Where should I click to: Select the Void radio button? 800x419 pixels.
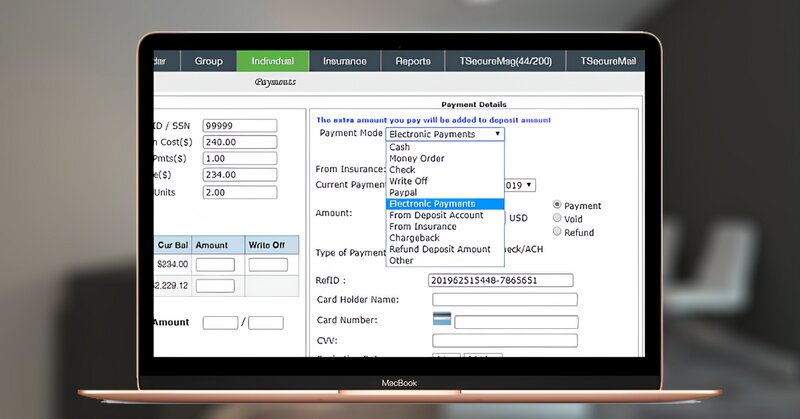[x=557, y=218]
